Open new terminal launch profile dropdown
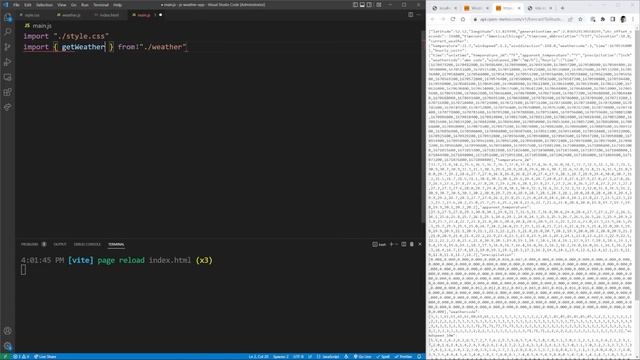This screenshot has width=640, height=360. [x=396, y=244]
